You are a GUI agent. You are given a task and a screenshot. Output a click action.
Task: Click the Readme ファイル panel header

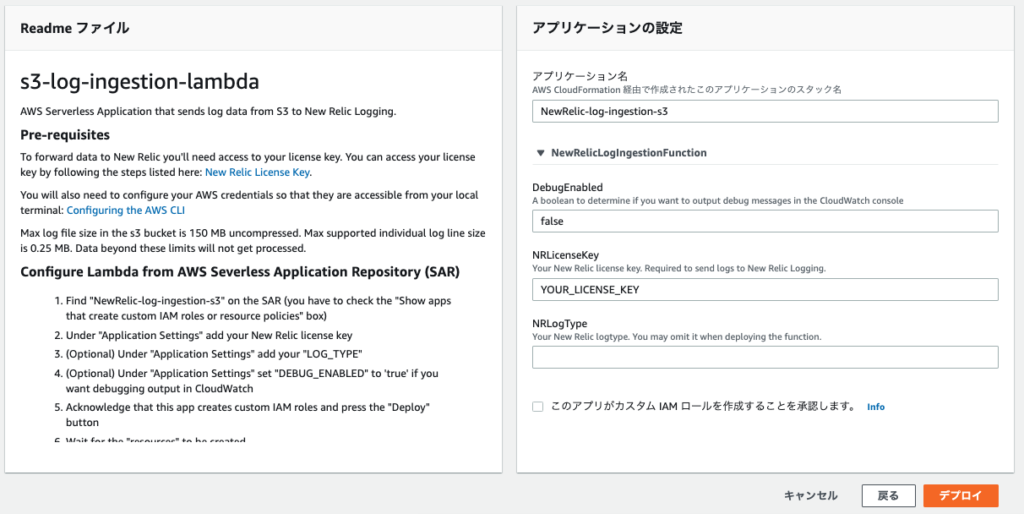click(x=74, y=28)
